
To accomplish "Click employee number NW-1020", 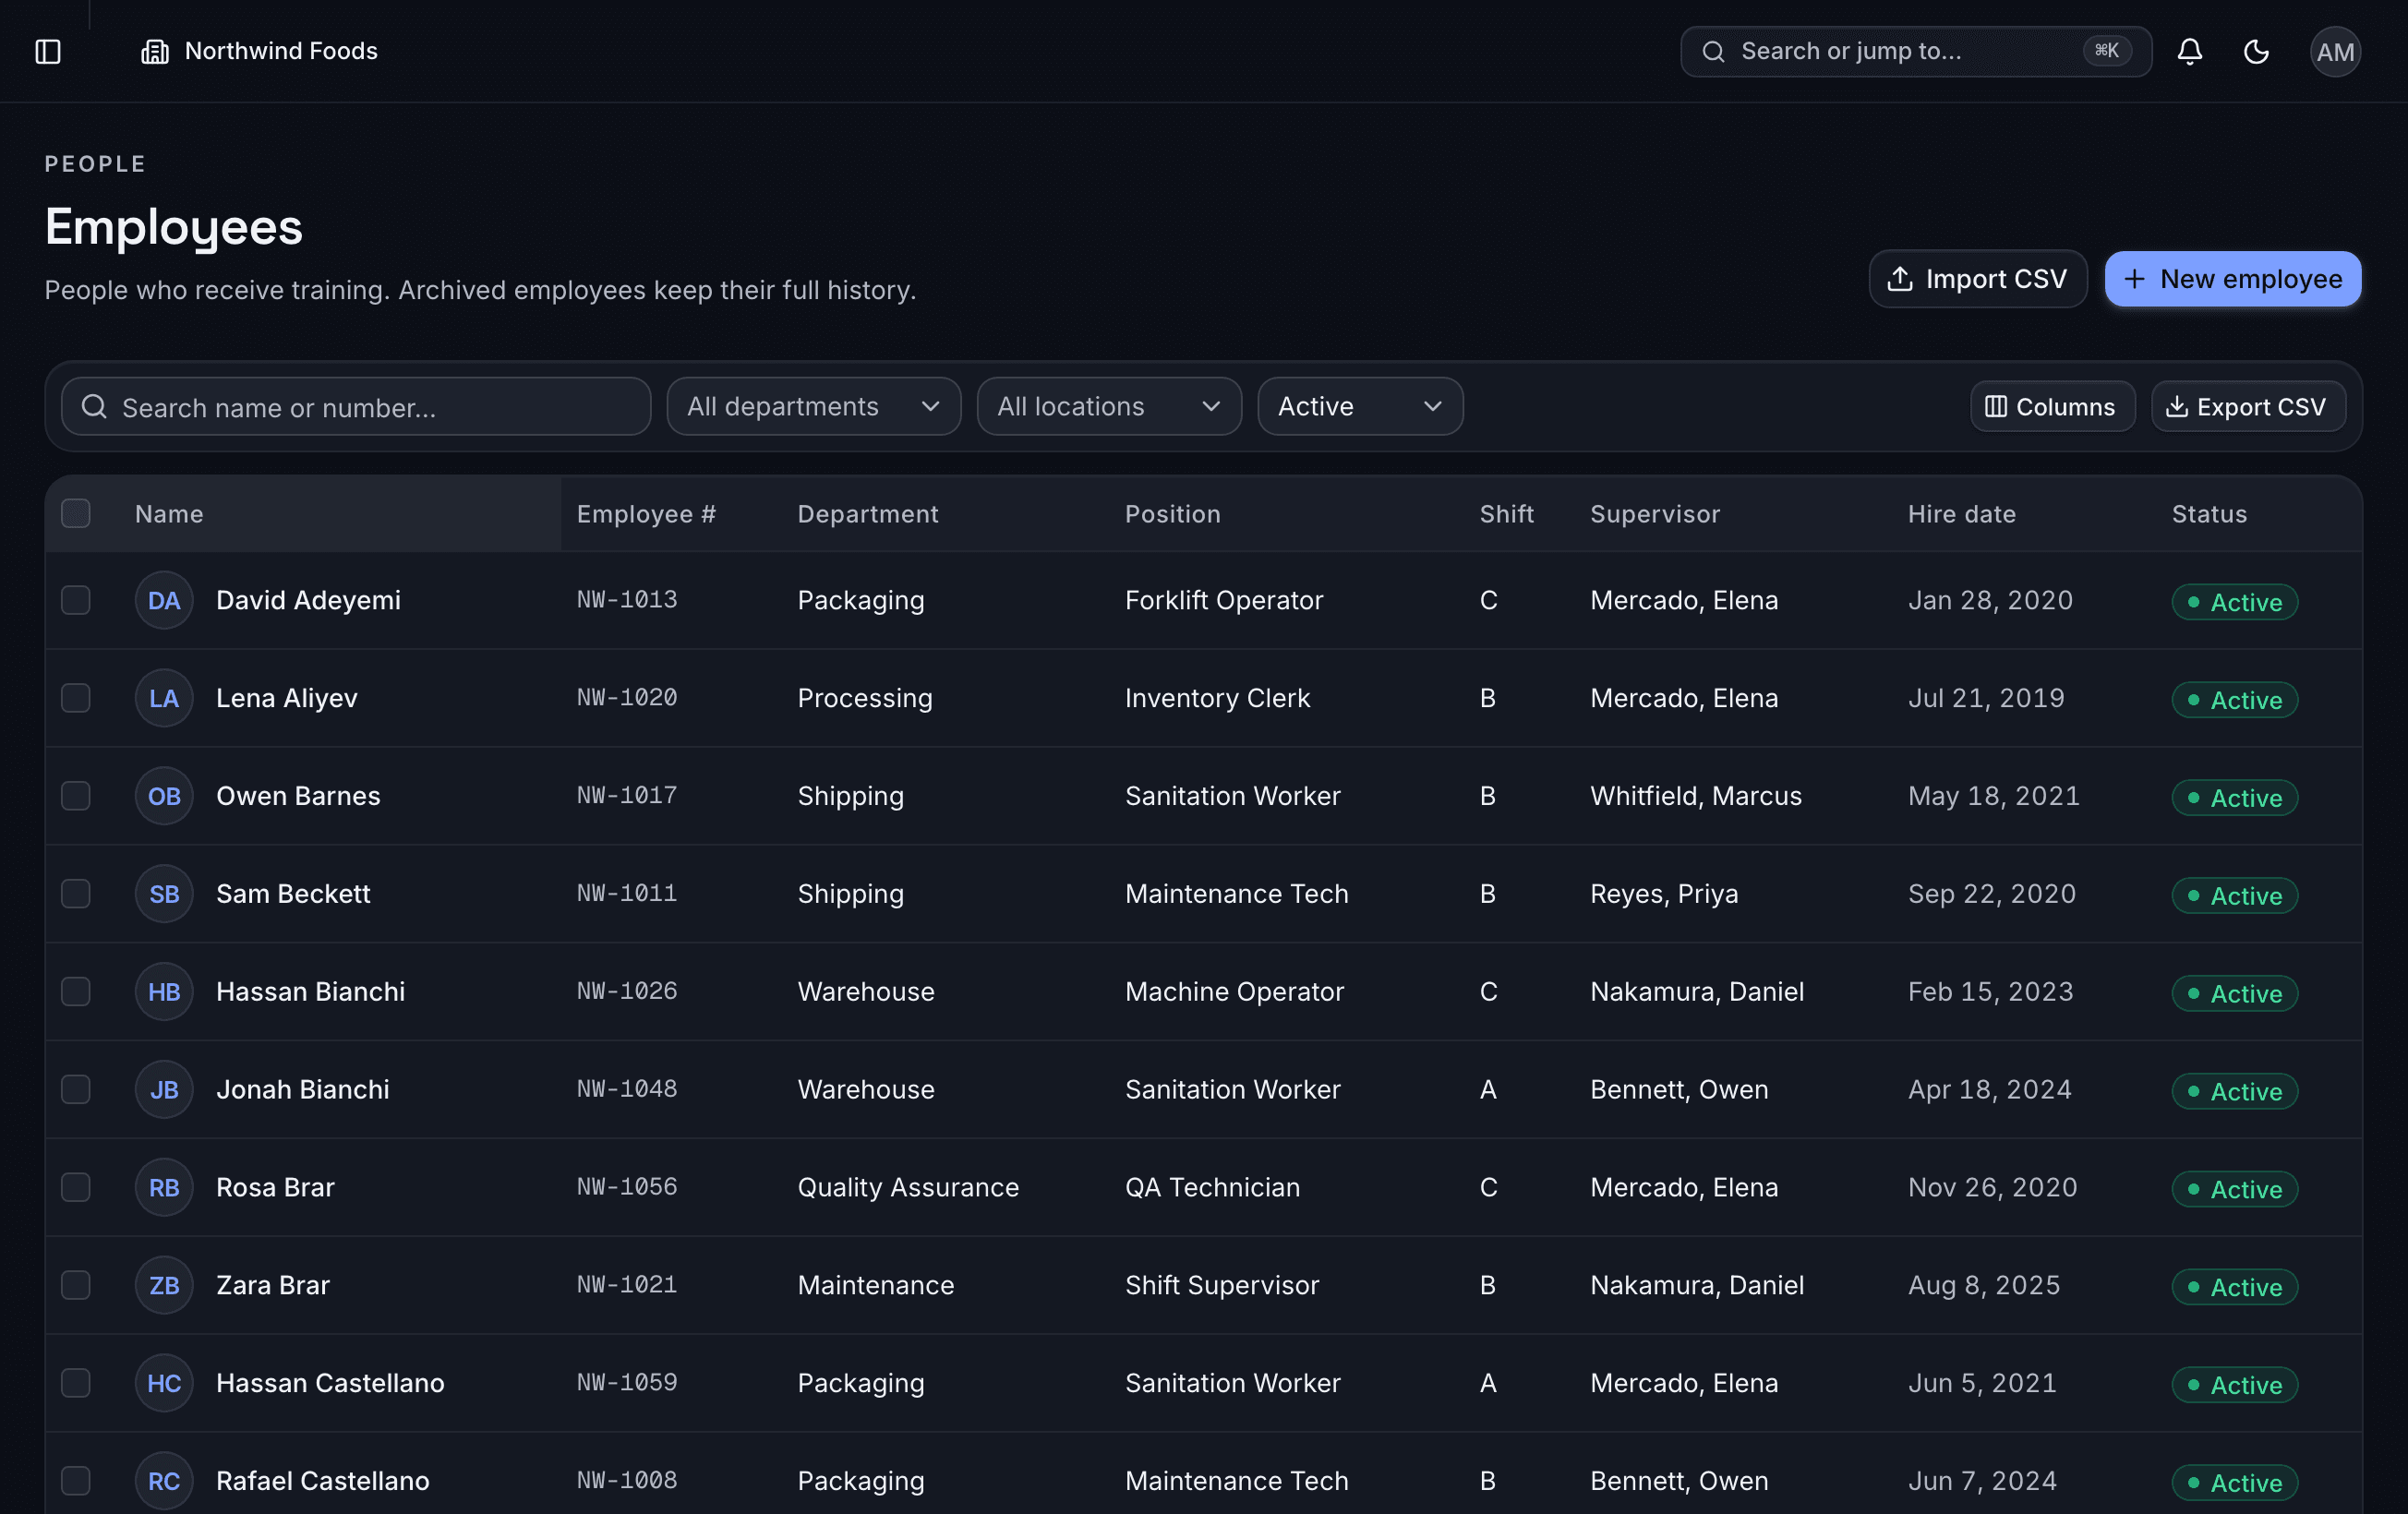I will click(627, 698).
